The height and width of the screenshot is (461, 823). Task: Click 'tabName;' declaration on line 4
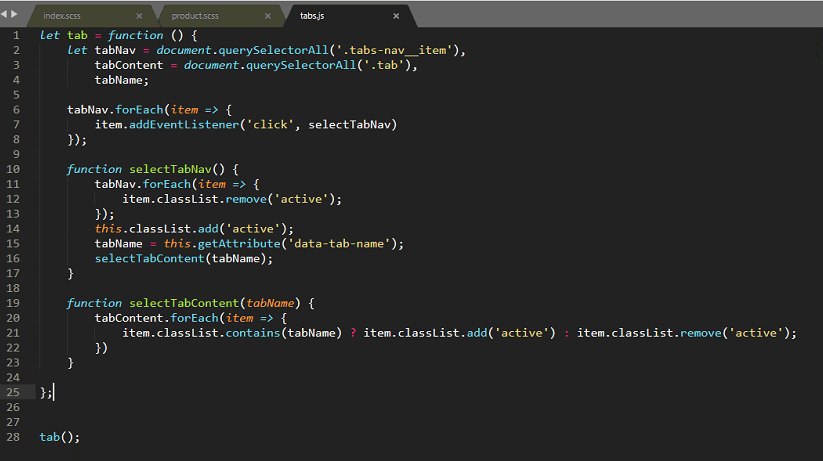click(x=122, y=80)
